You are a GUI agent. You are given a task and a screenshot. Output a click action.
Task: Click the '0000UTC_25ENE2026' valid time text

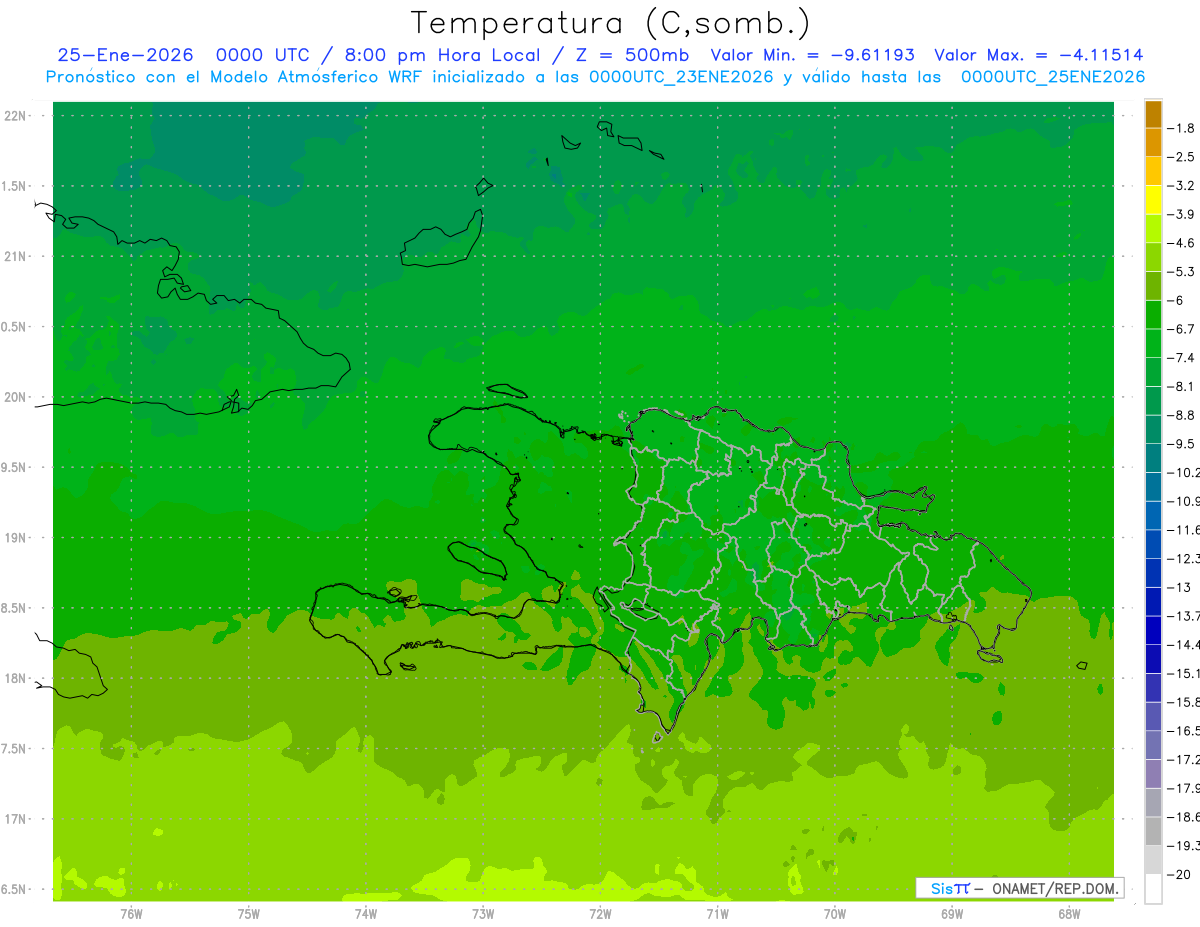click(x=1052, y=77)
